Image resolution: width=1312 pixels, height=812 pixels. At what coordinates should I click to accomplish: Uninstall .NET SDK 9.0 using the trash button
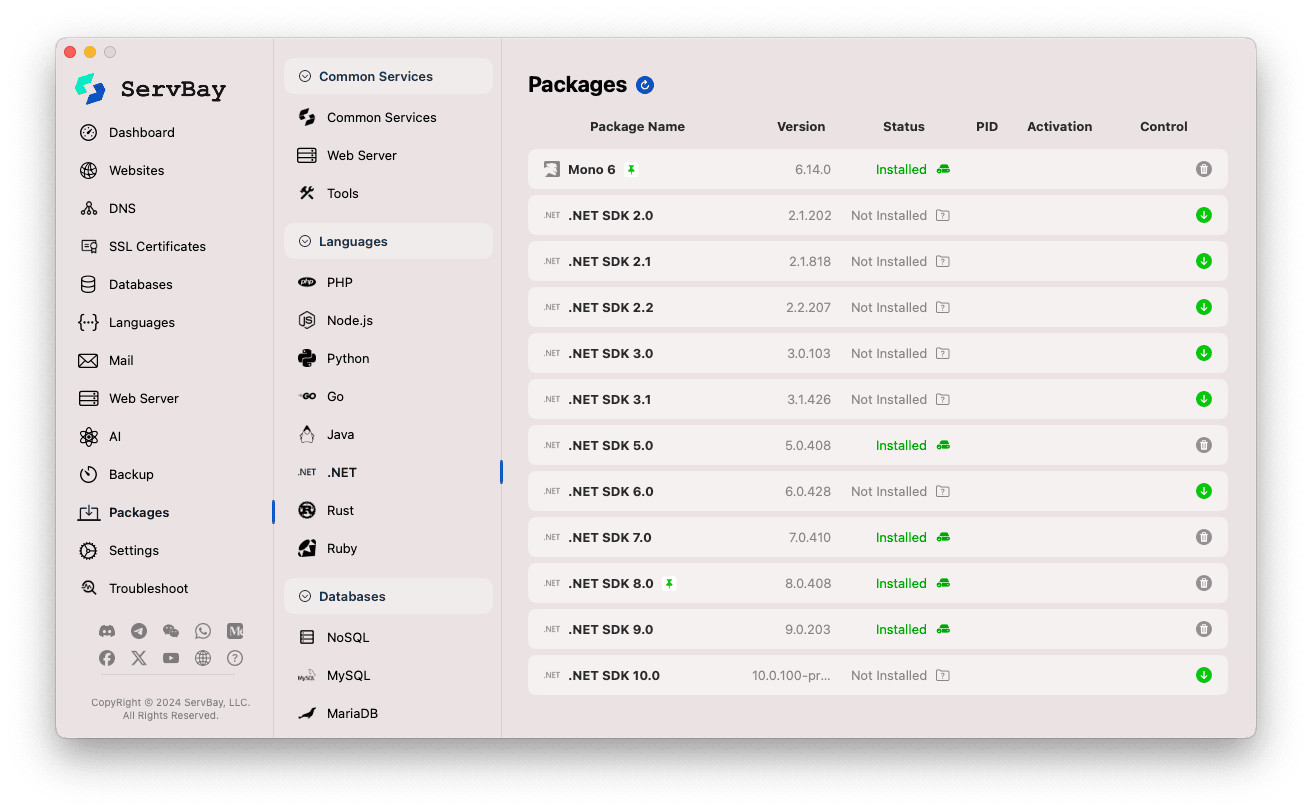coord(1204,629)
